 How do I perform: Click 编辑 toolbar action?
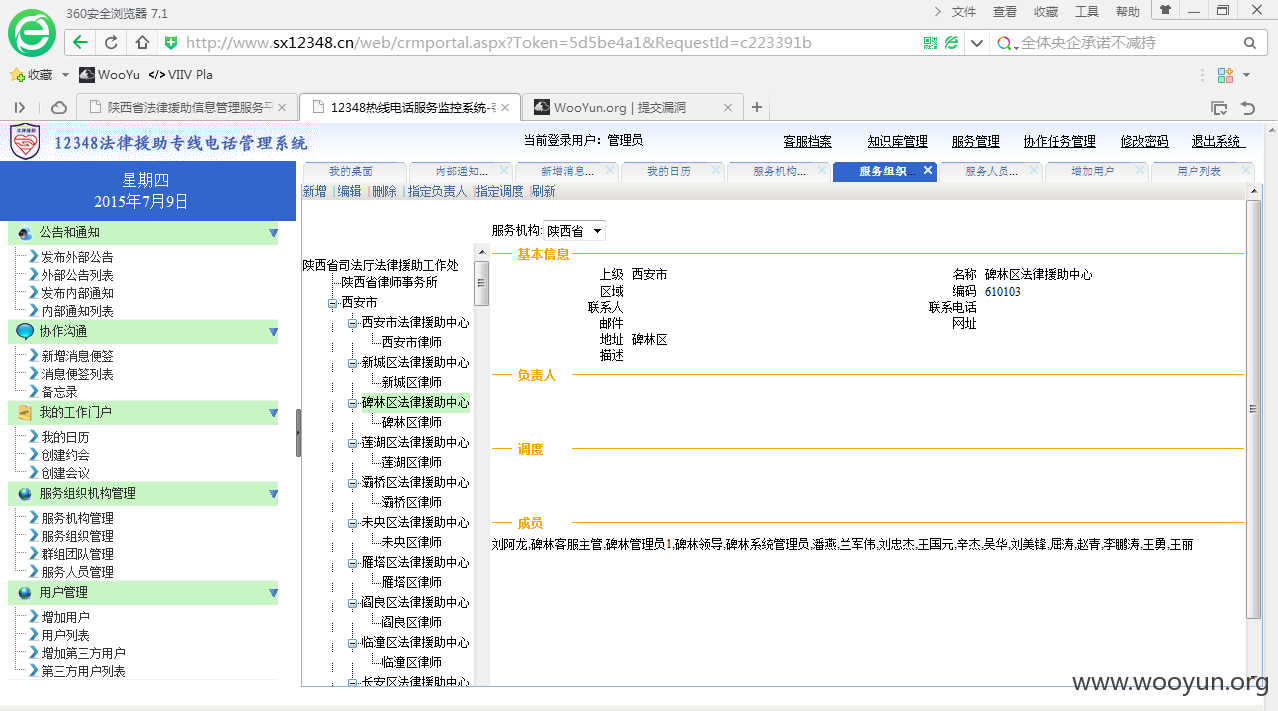349,191
